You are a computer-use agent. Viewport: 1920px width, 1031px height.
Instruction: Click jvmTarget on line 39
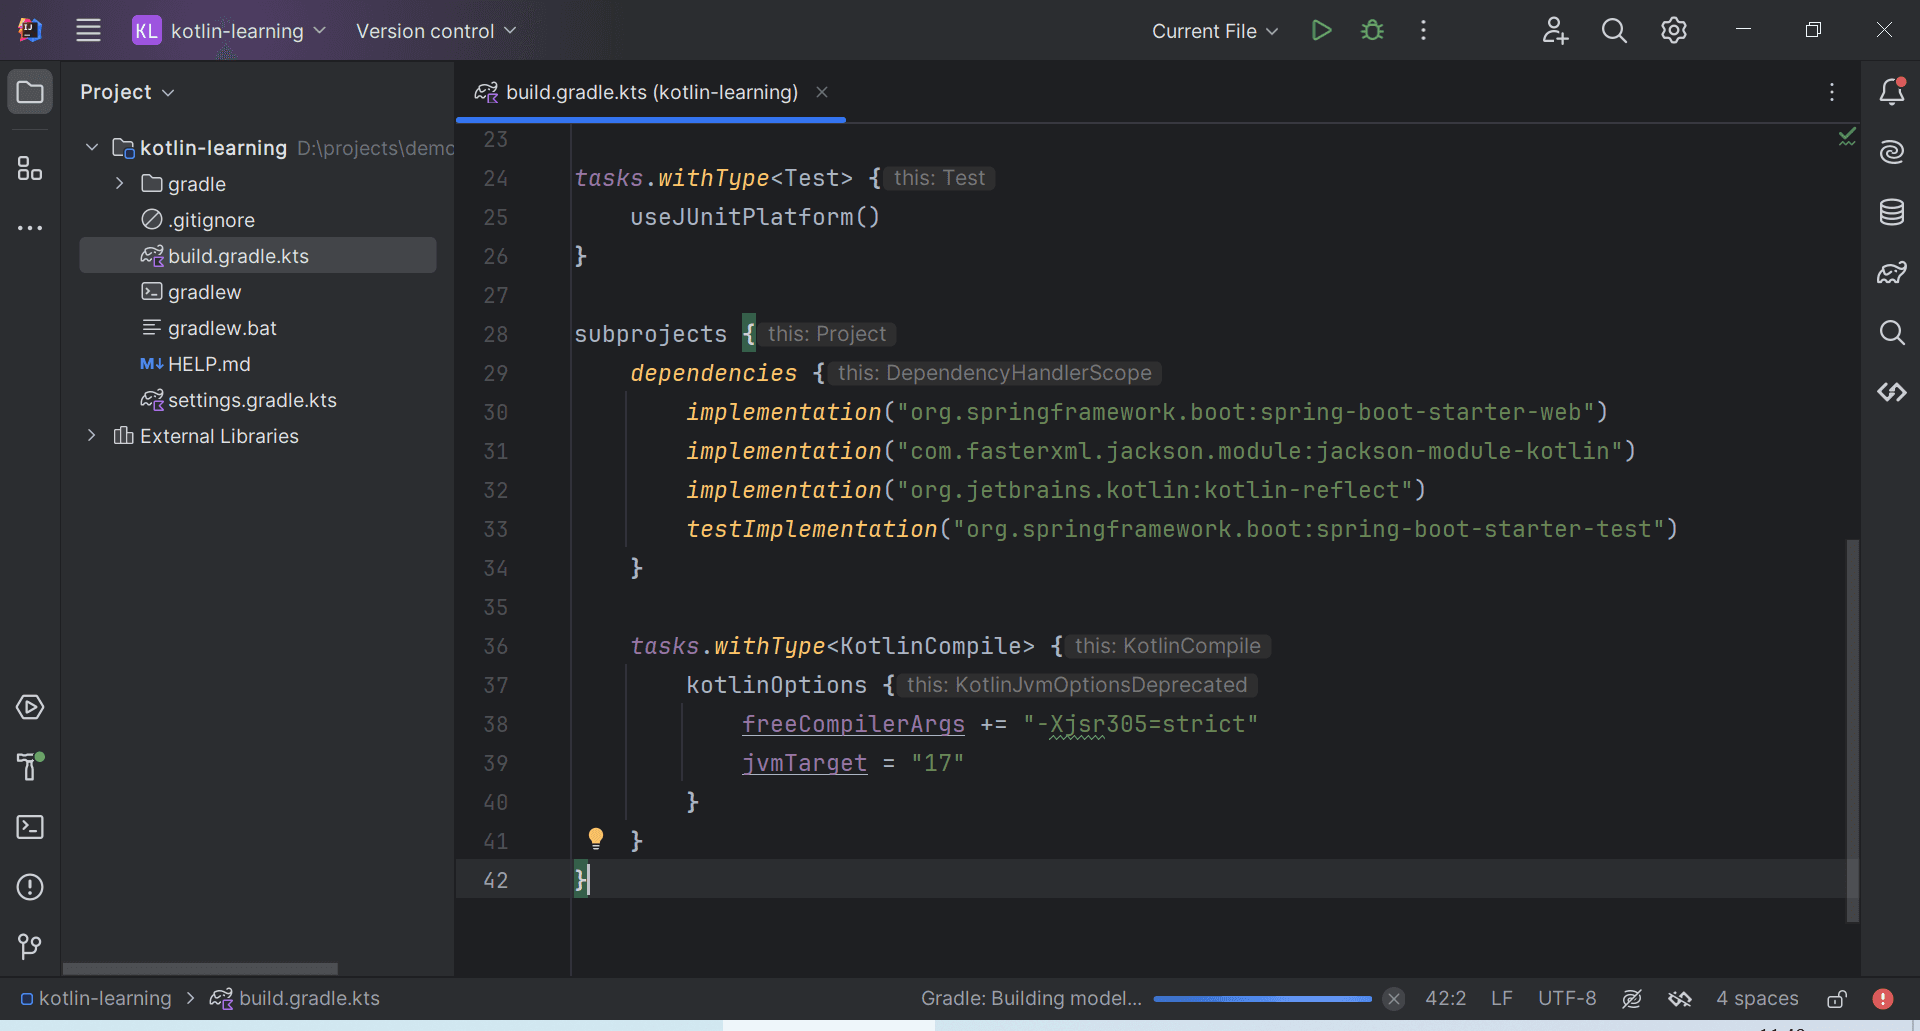804,763
